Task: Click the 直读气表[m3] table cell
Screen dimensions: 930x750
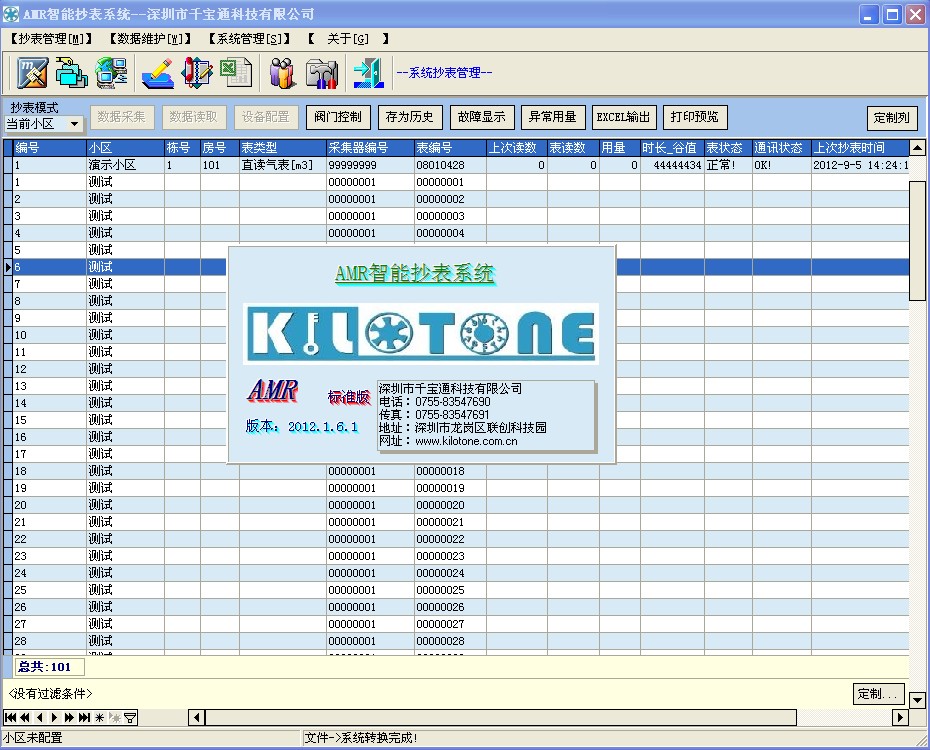Action: coord(283,165)
